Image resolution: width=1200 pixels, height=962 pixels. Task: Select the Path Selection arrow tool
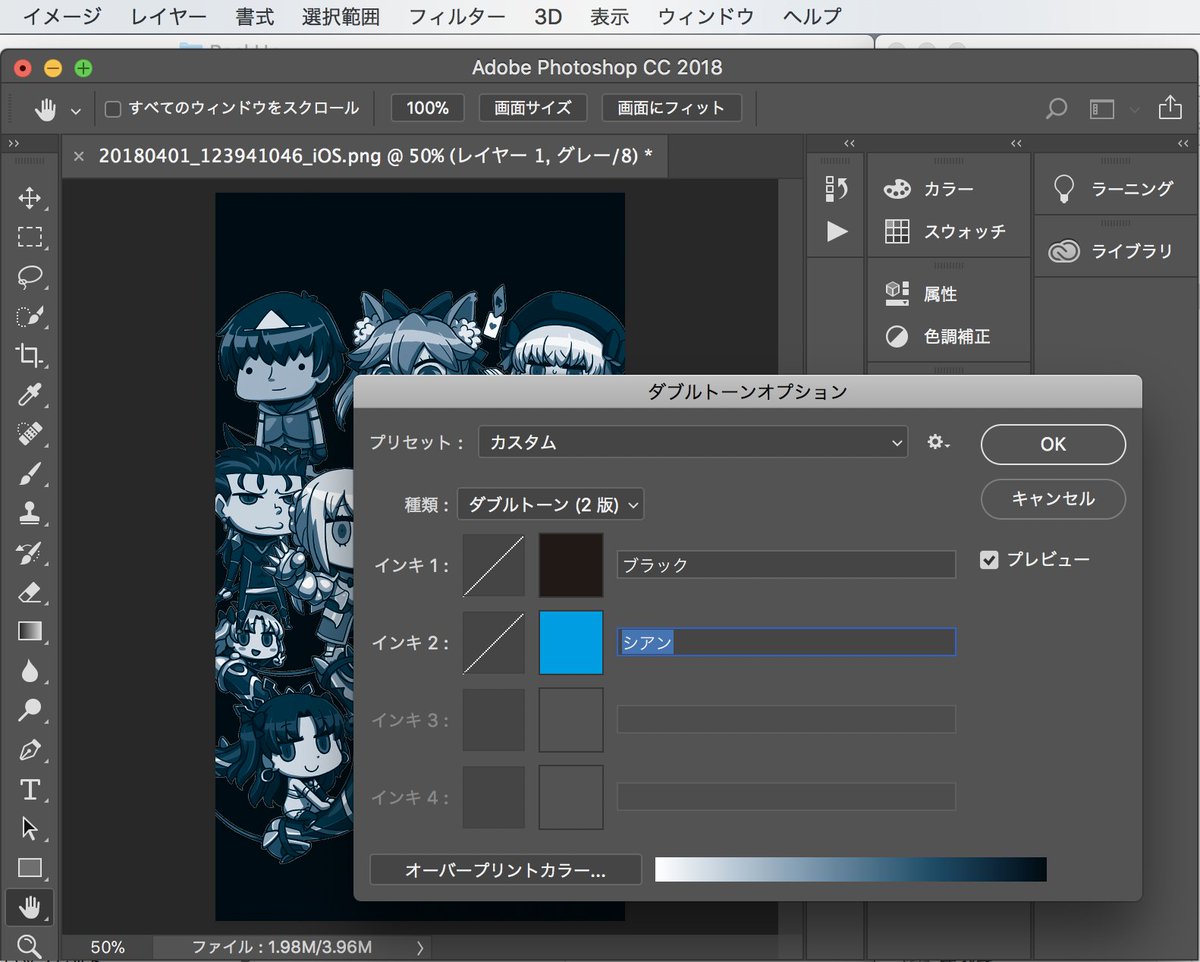click(x=29, y=828)
